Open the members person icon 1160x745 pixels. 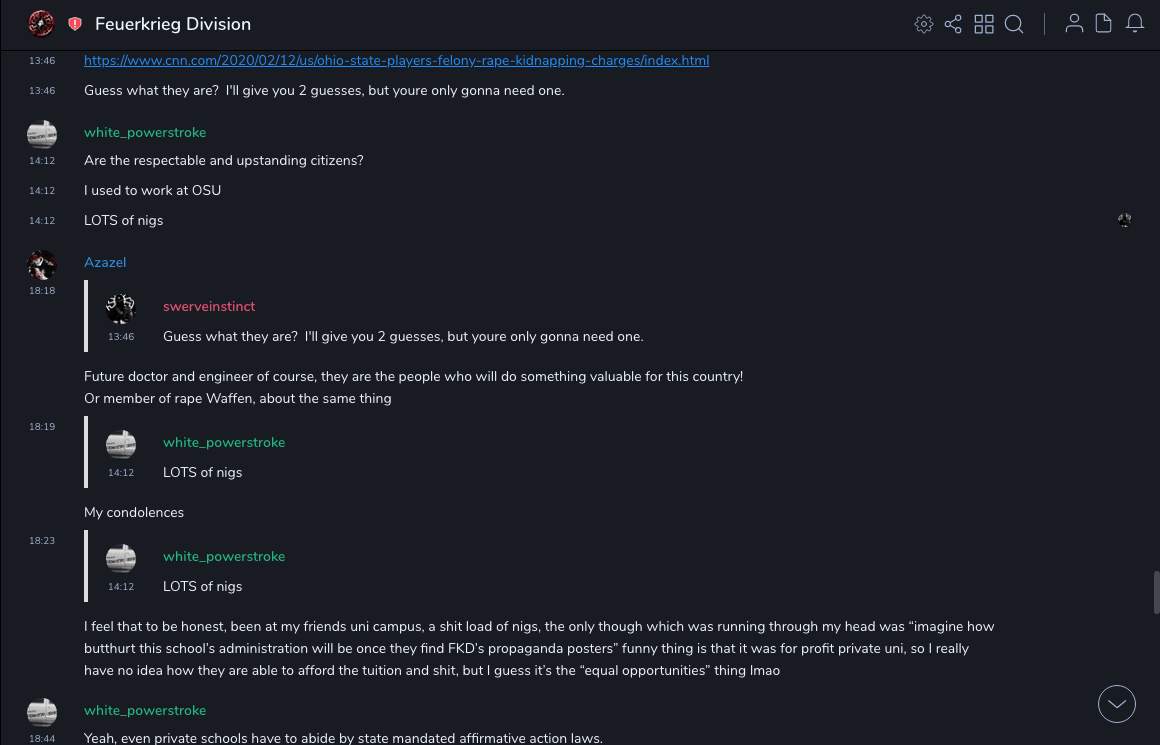[1074, 24]
